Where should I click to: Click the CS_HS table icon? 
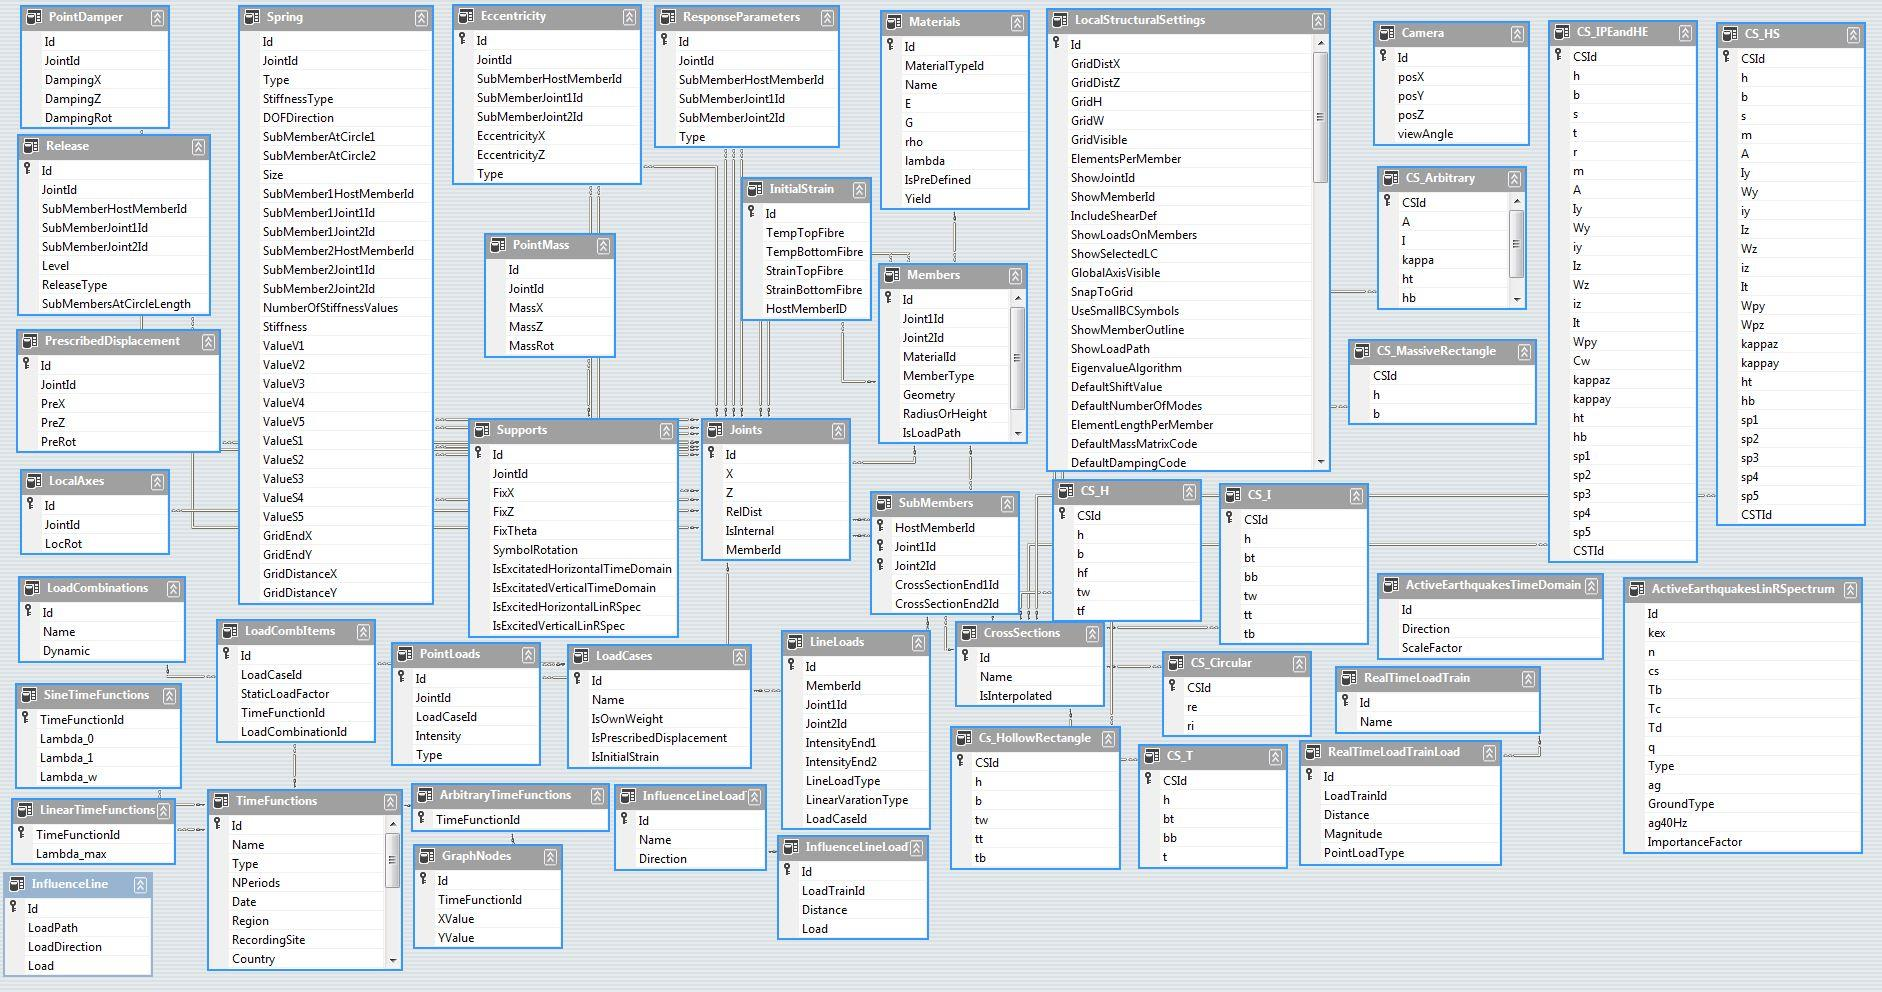tap(1730, 34)
